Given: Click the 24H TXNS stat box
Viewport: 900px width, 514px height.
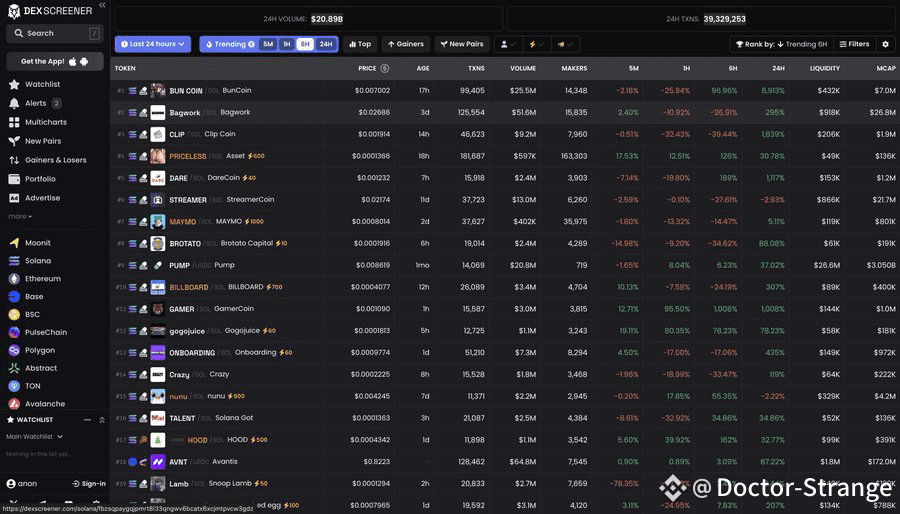Looking at the screenshot, I should click(x=701, y=19).
